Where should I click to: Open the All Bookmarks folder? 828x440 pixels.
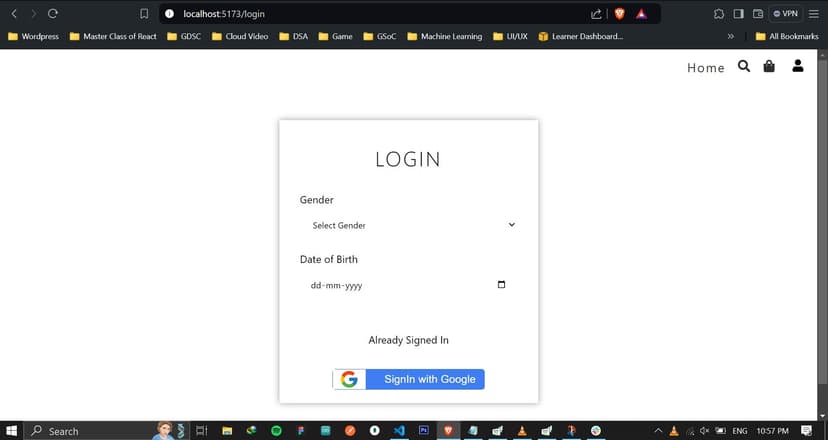click(787, 36)
